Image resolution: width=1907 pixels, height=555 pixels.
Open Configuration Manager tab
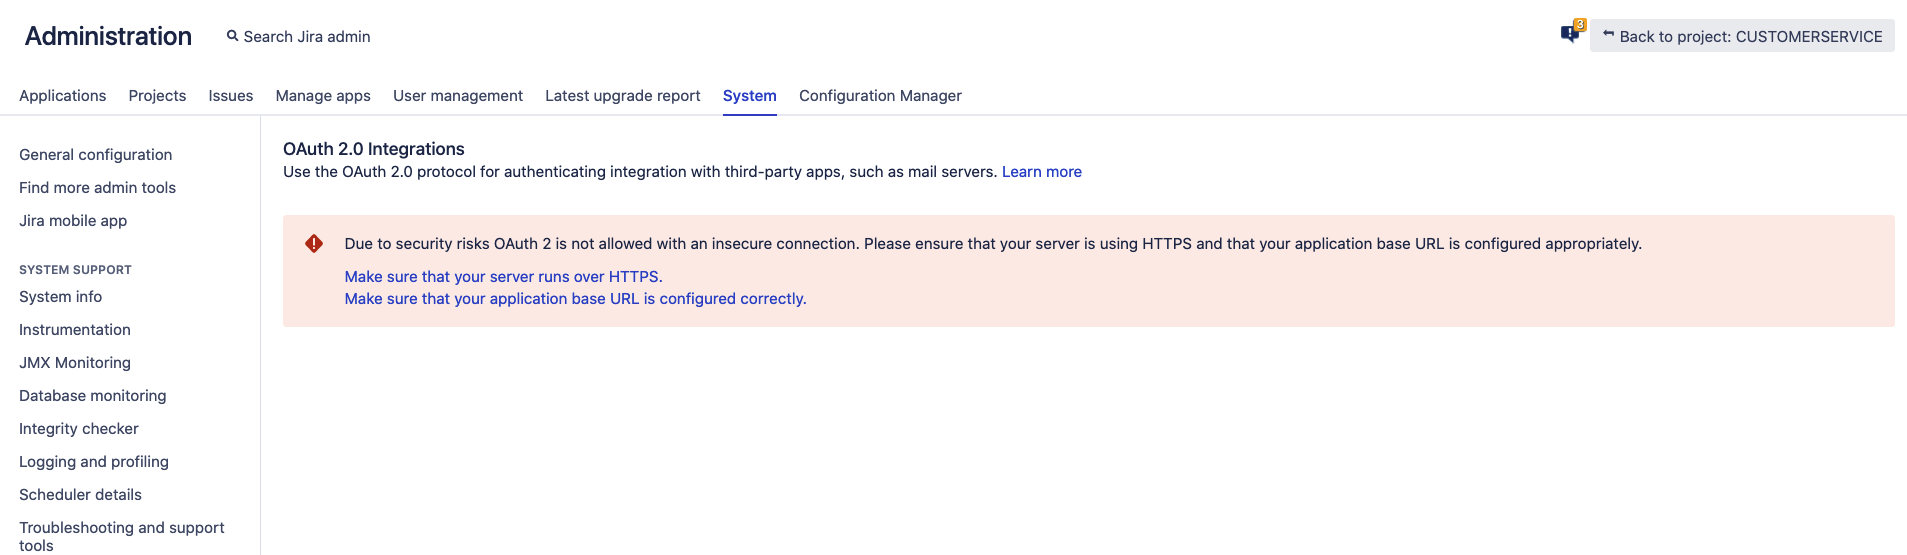coord(880,95)
